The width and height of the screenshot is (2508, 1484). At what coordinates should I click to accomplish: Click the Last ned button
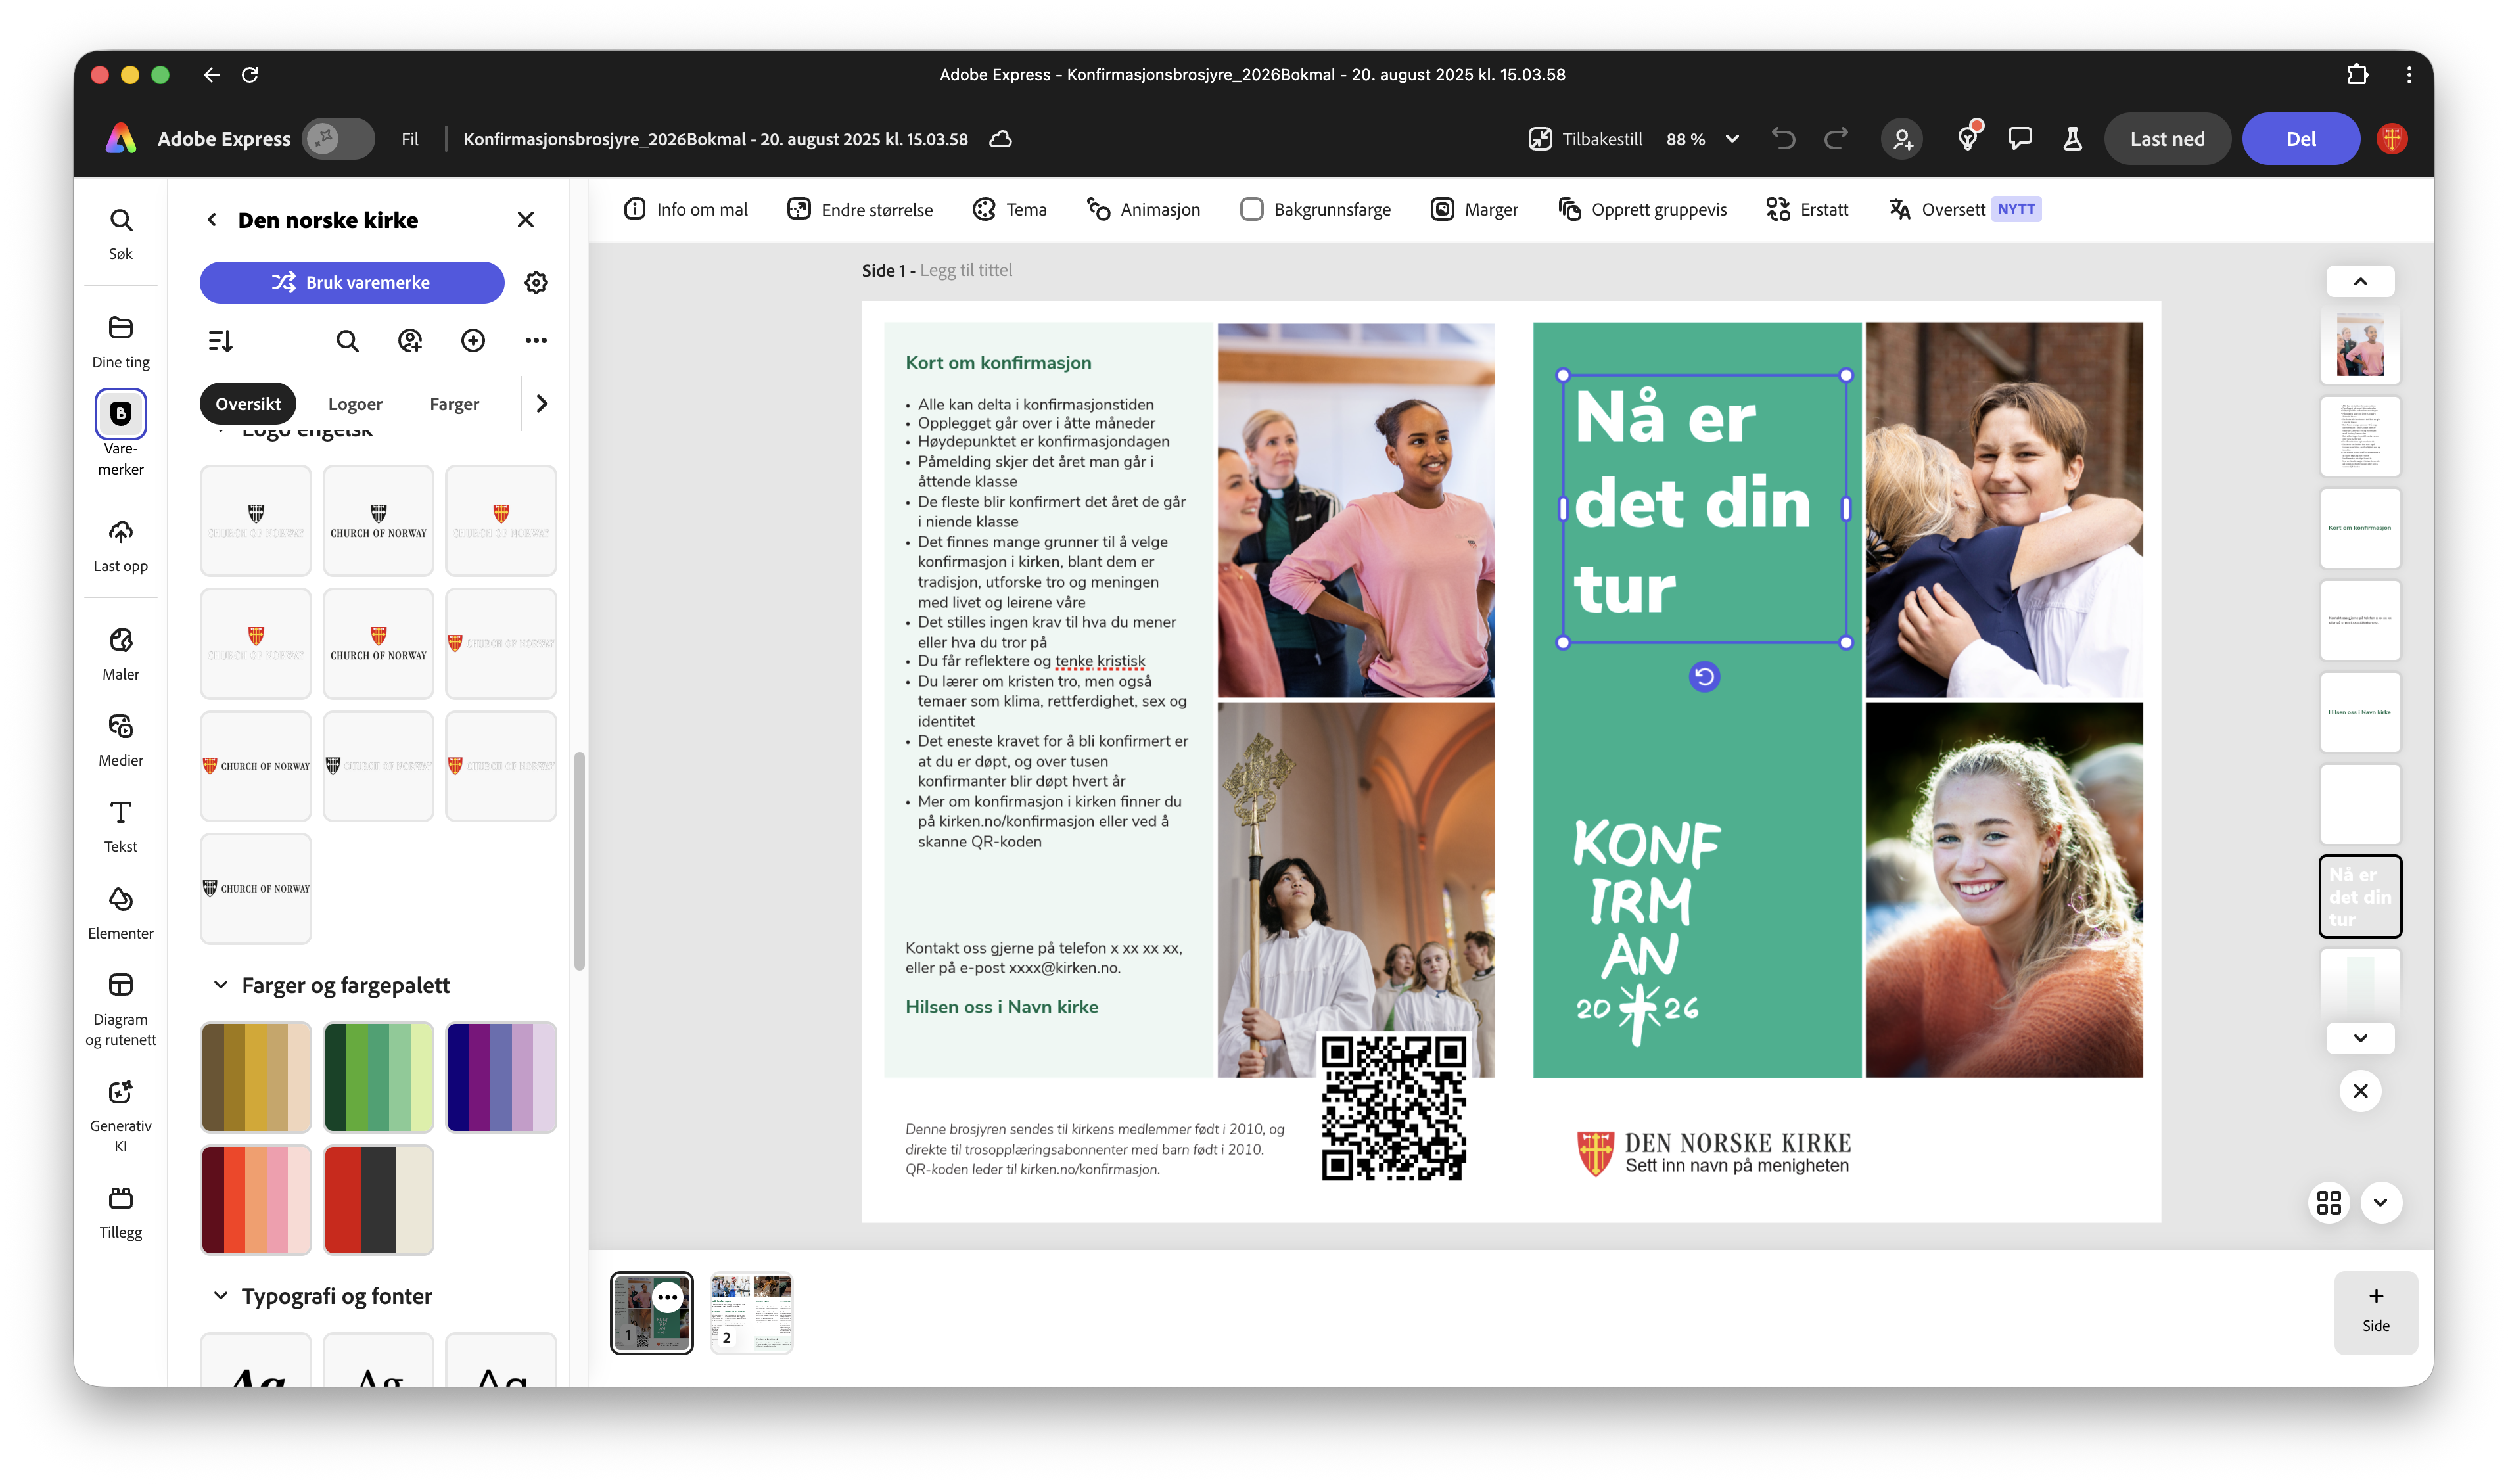click(2166, 139)
